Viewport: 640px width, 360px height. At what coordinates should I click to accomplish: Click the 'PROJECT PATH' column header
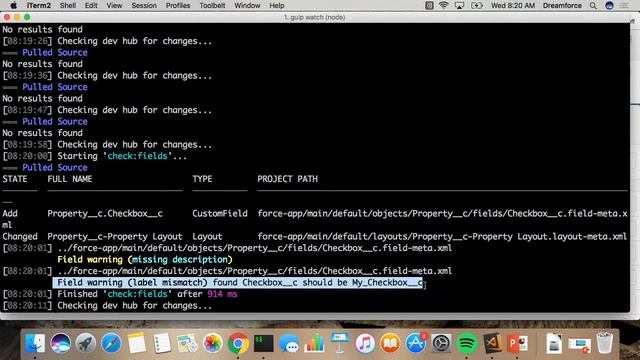click(x=287, y=179)
